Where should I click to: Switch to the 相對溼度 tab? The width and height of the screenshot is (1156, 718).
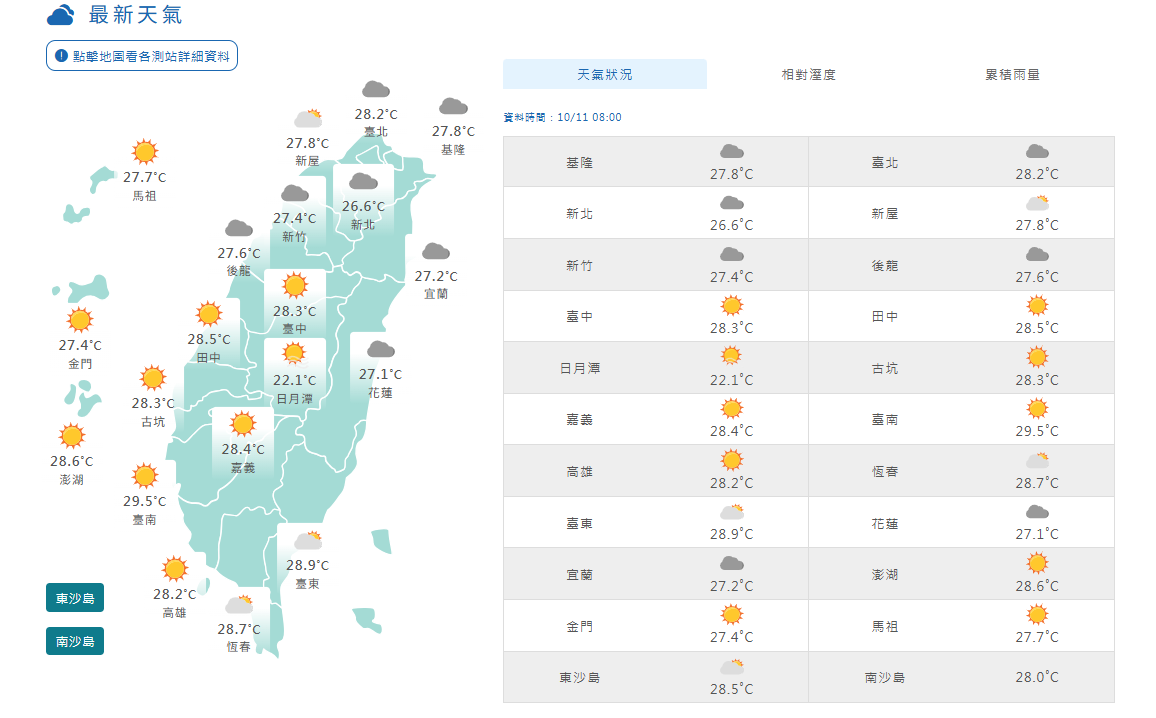point(808,75)
